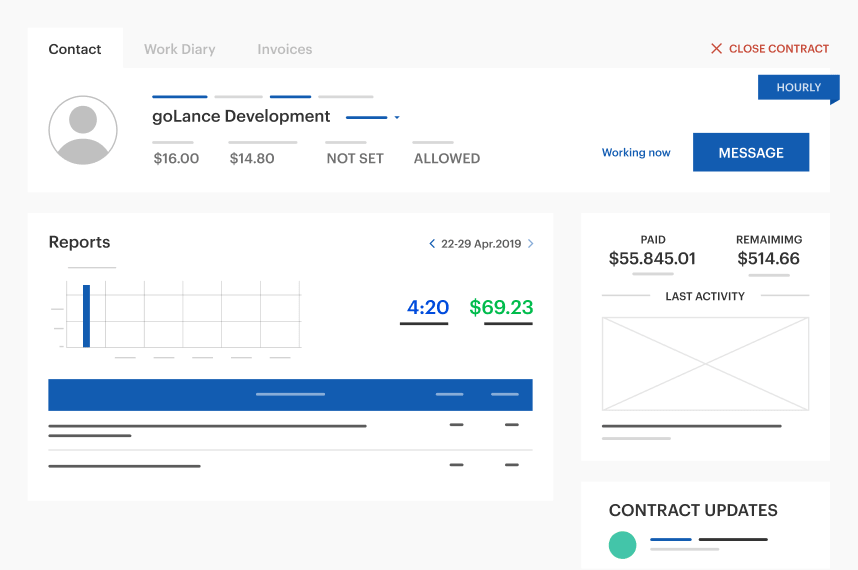Go to previous week with left chevron

[x=432, y=243]
